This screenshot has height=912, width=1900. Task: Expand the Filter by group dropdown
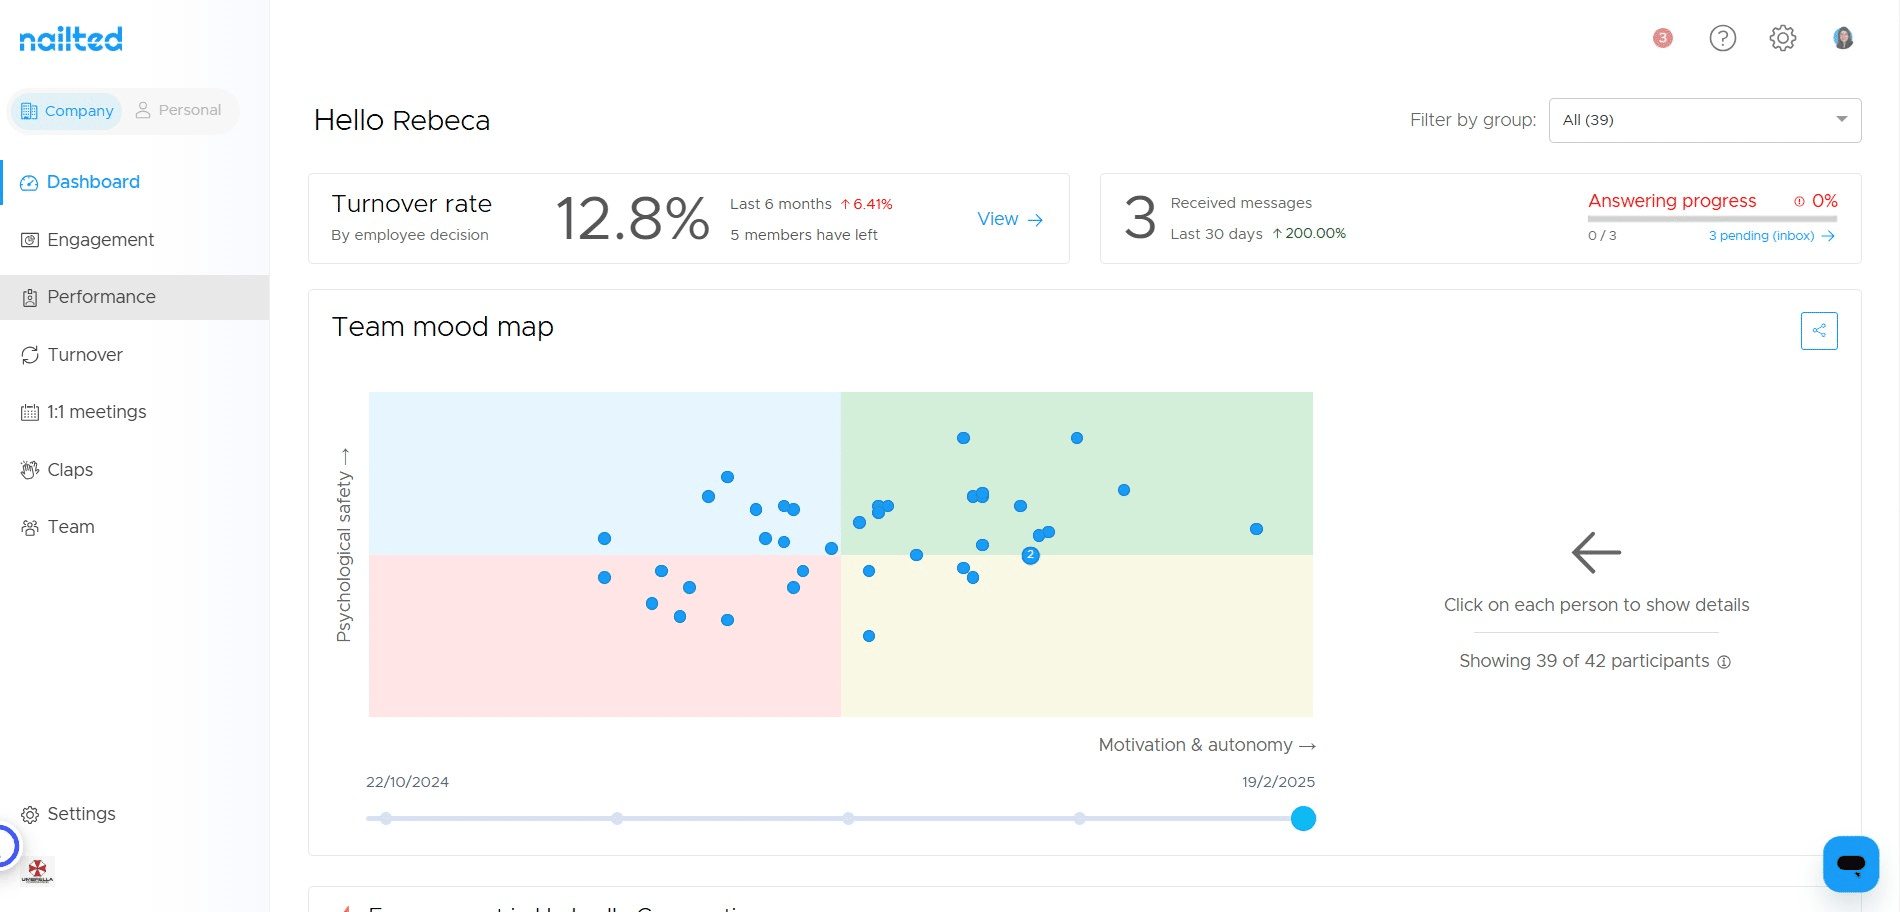[x=1842, y=119]
